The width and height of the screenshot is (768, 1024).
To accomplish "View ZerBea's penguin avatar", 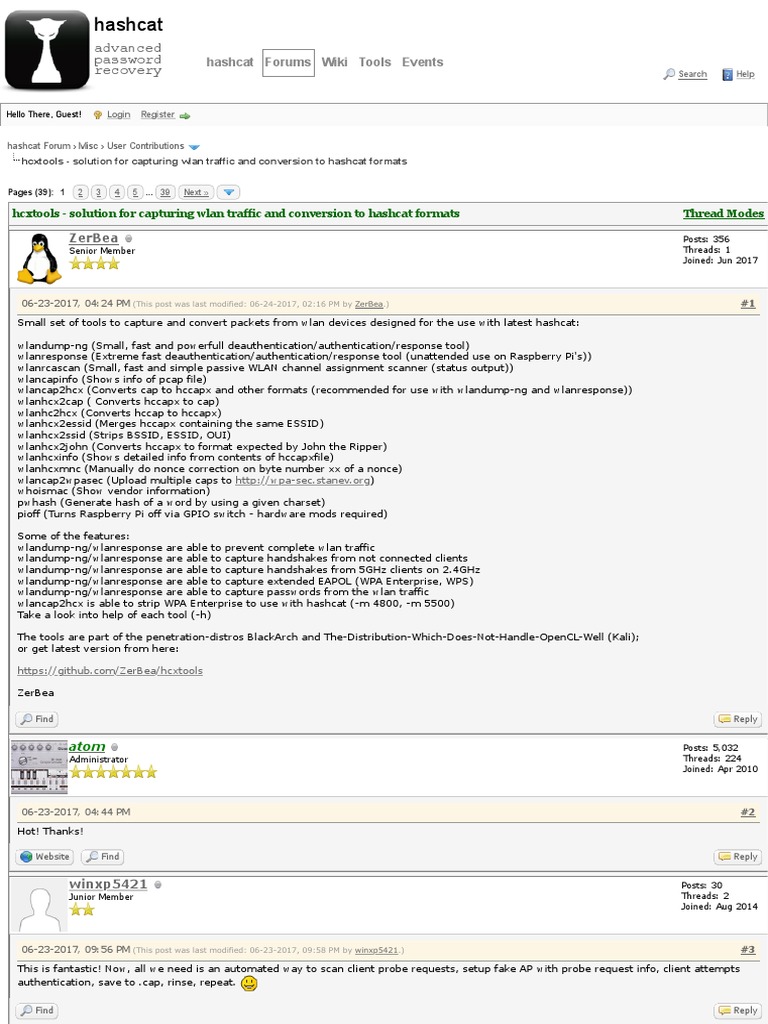I will [x=39, y=259].
